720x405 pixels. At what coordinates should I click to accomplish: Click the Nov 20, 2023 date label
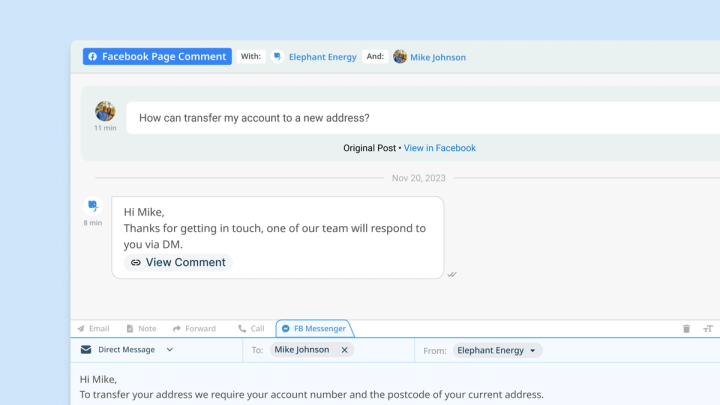click(418, 178)
